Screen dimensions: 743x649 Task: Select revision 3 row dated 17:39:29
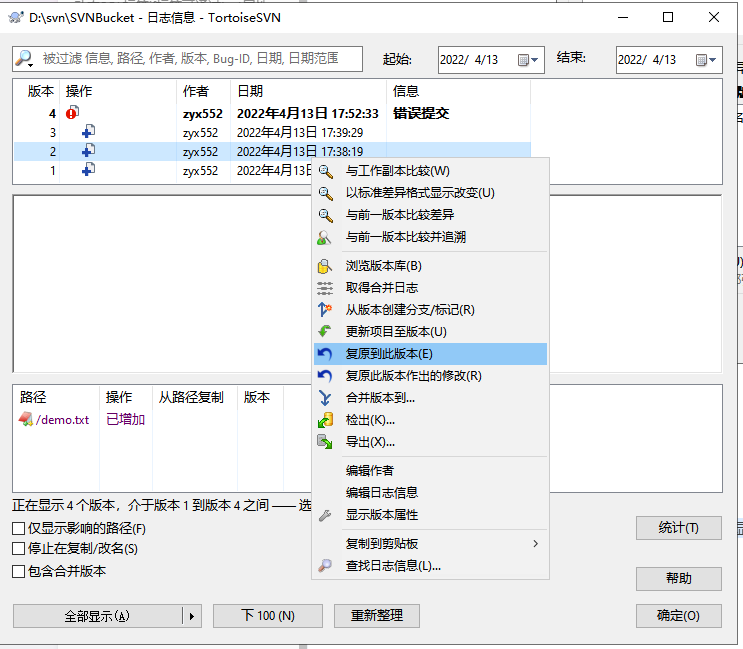[x=272, y=133]
